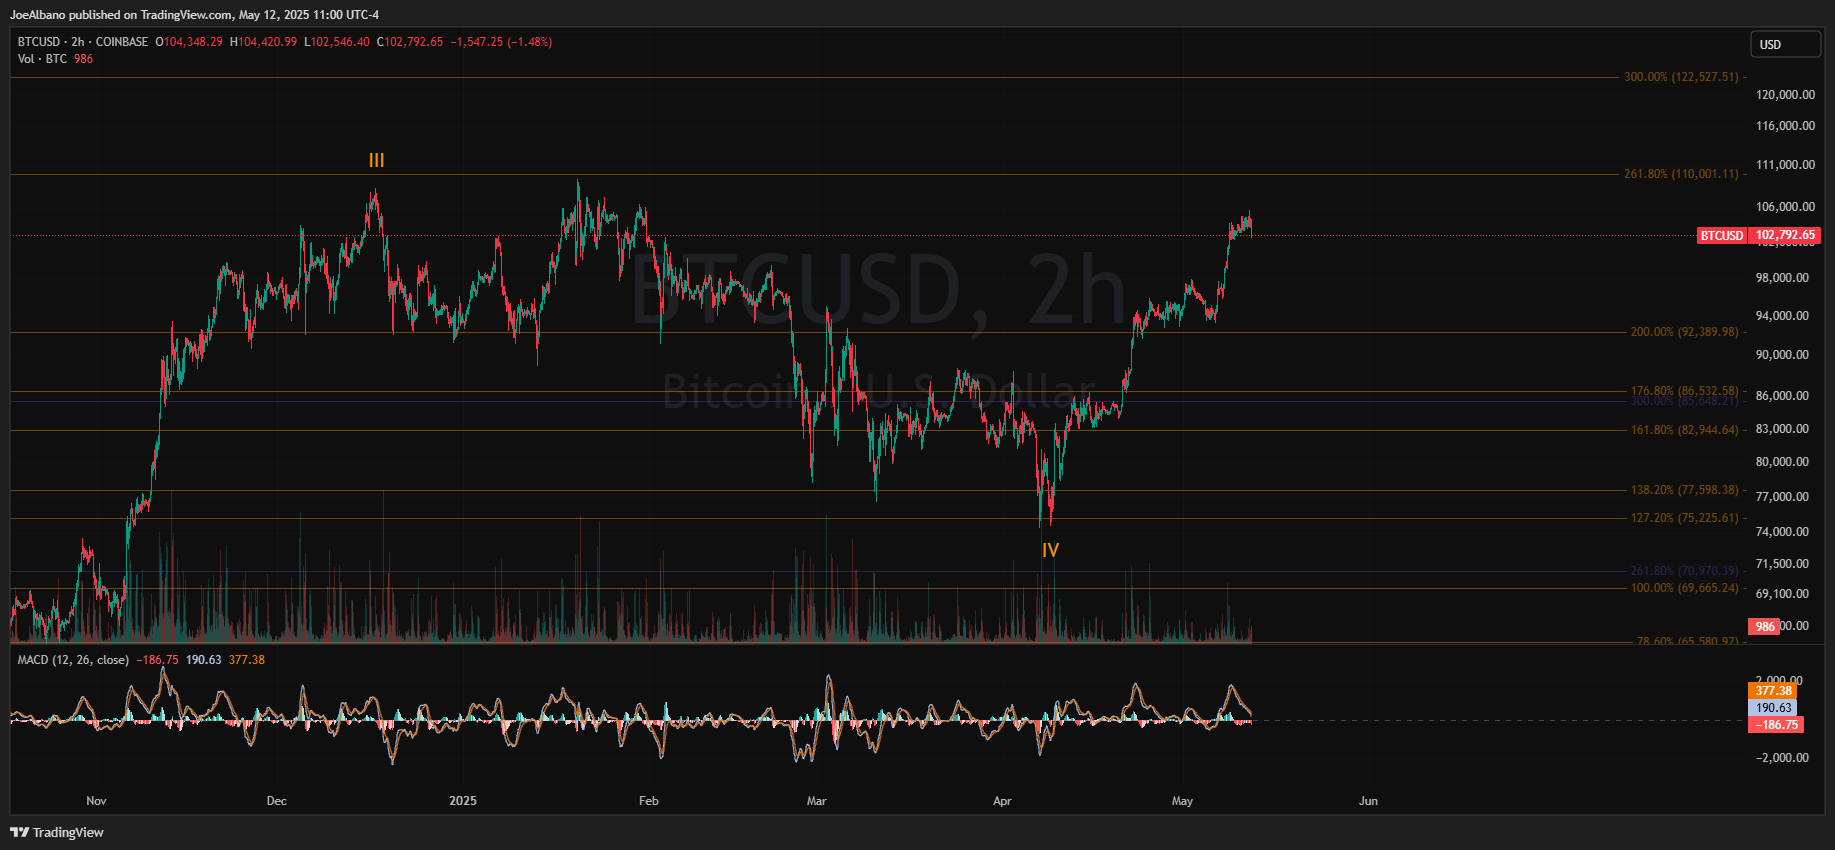Click the 90,000.00 price axis label
1835x850 pixels.
point(1782,355)
